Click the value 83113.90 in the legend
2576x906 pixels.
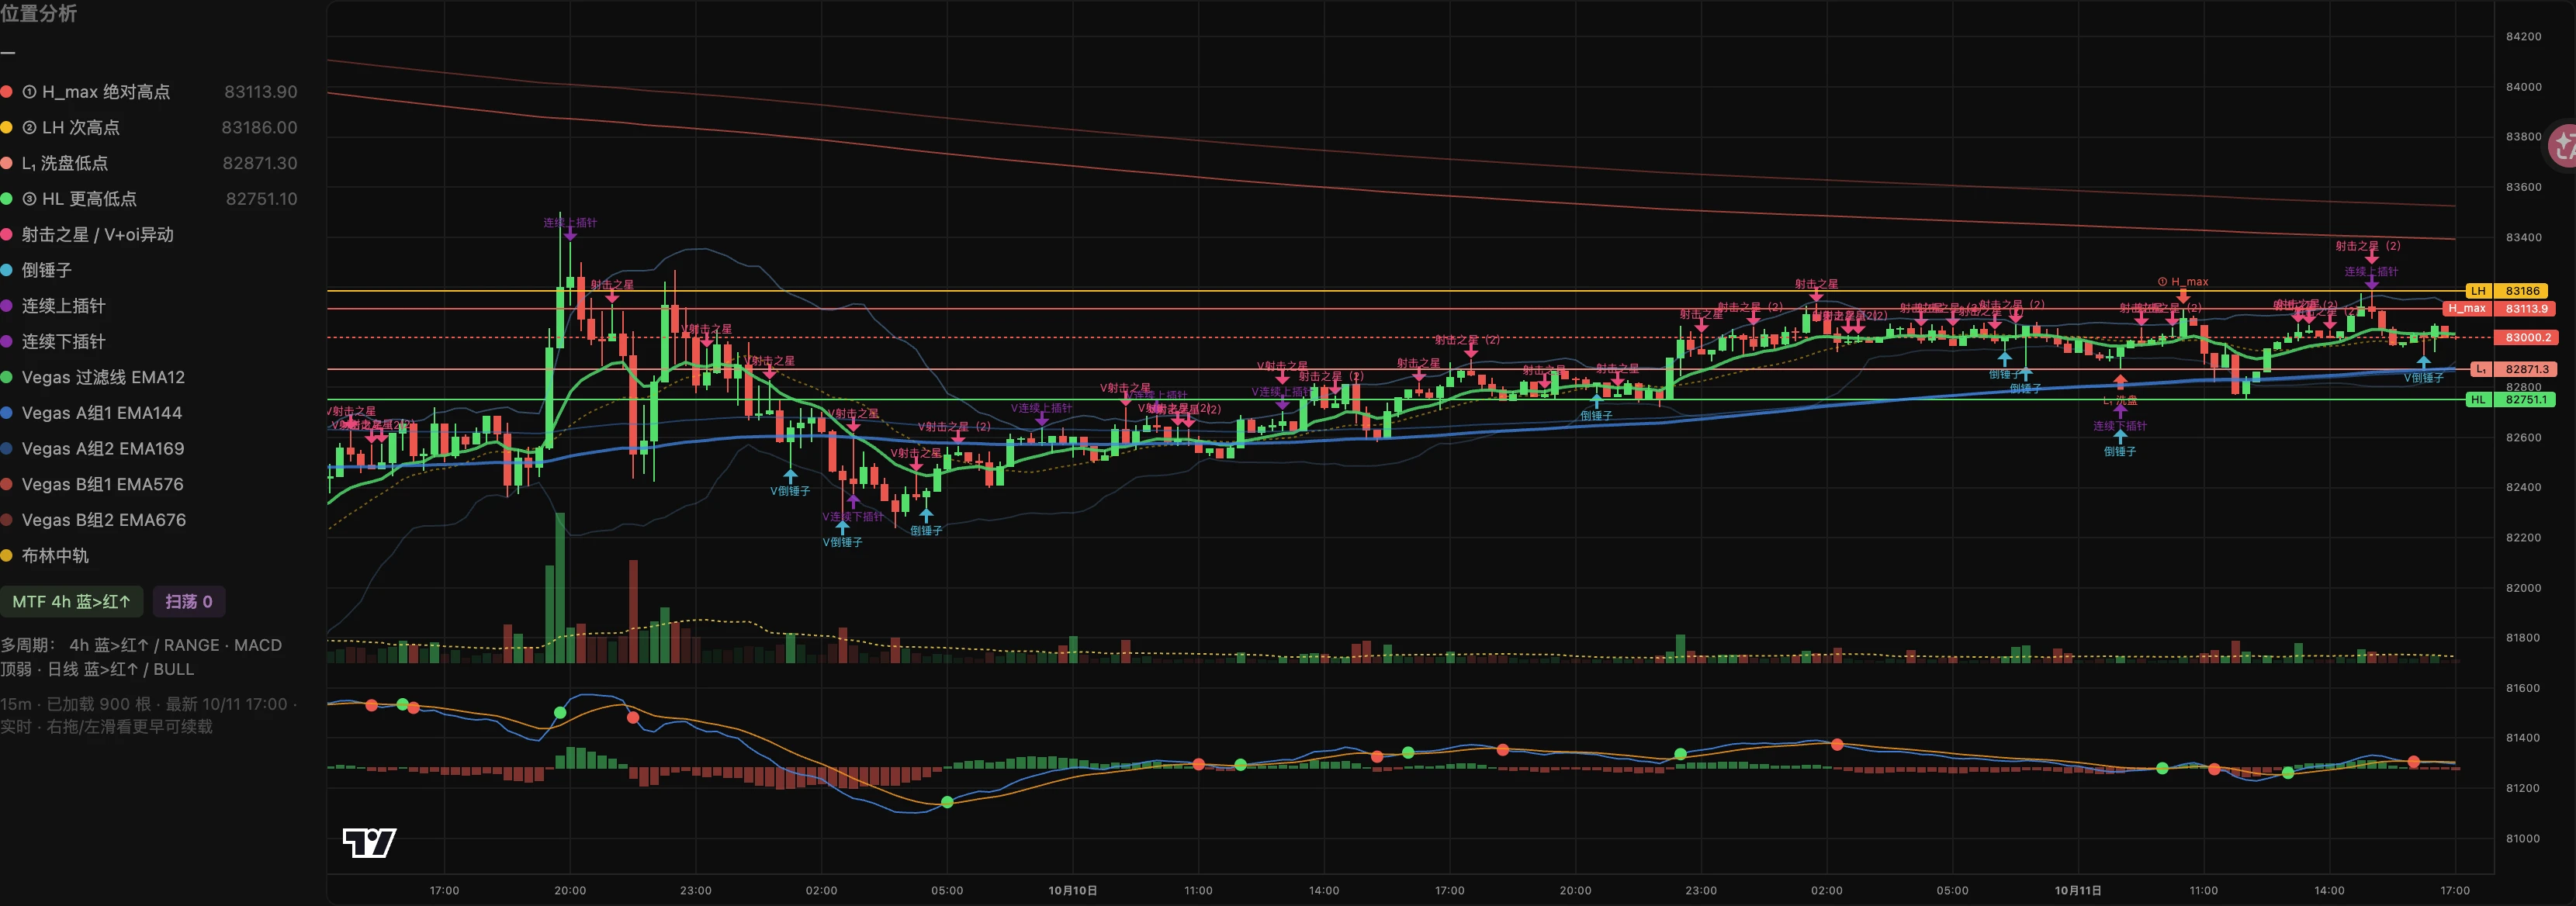[x=260, y=92]
